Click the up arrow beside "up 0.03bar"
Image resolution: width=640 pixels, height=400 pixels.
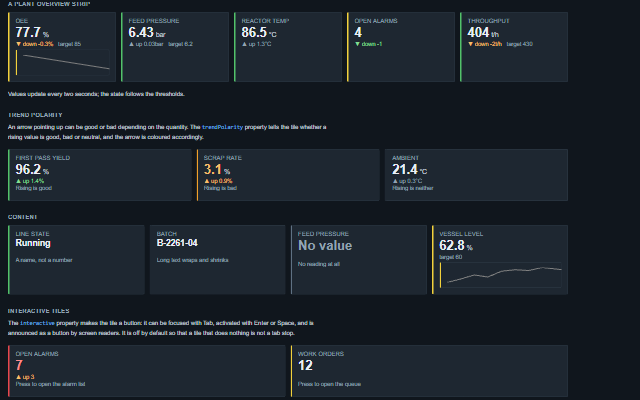coord(131,44)
